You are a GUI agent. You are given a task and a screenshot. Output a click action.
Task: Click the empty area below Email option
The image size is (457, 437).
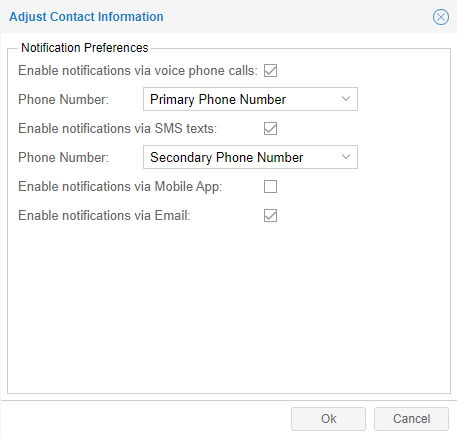(x=229, y=308)
